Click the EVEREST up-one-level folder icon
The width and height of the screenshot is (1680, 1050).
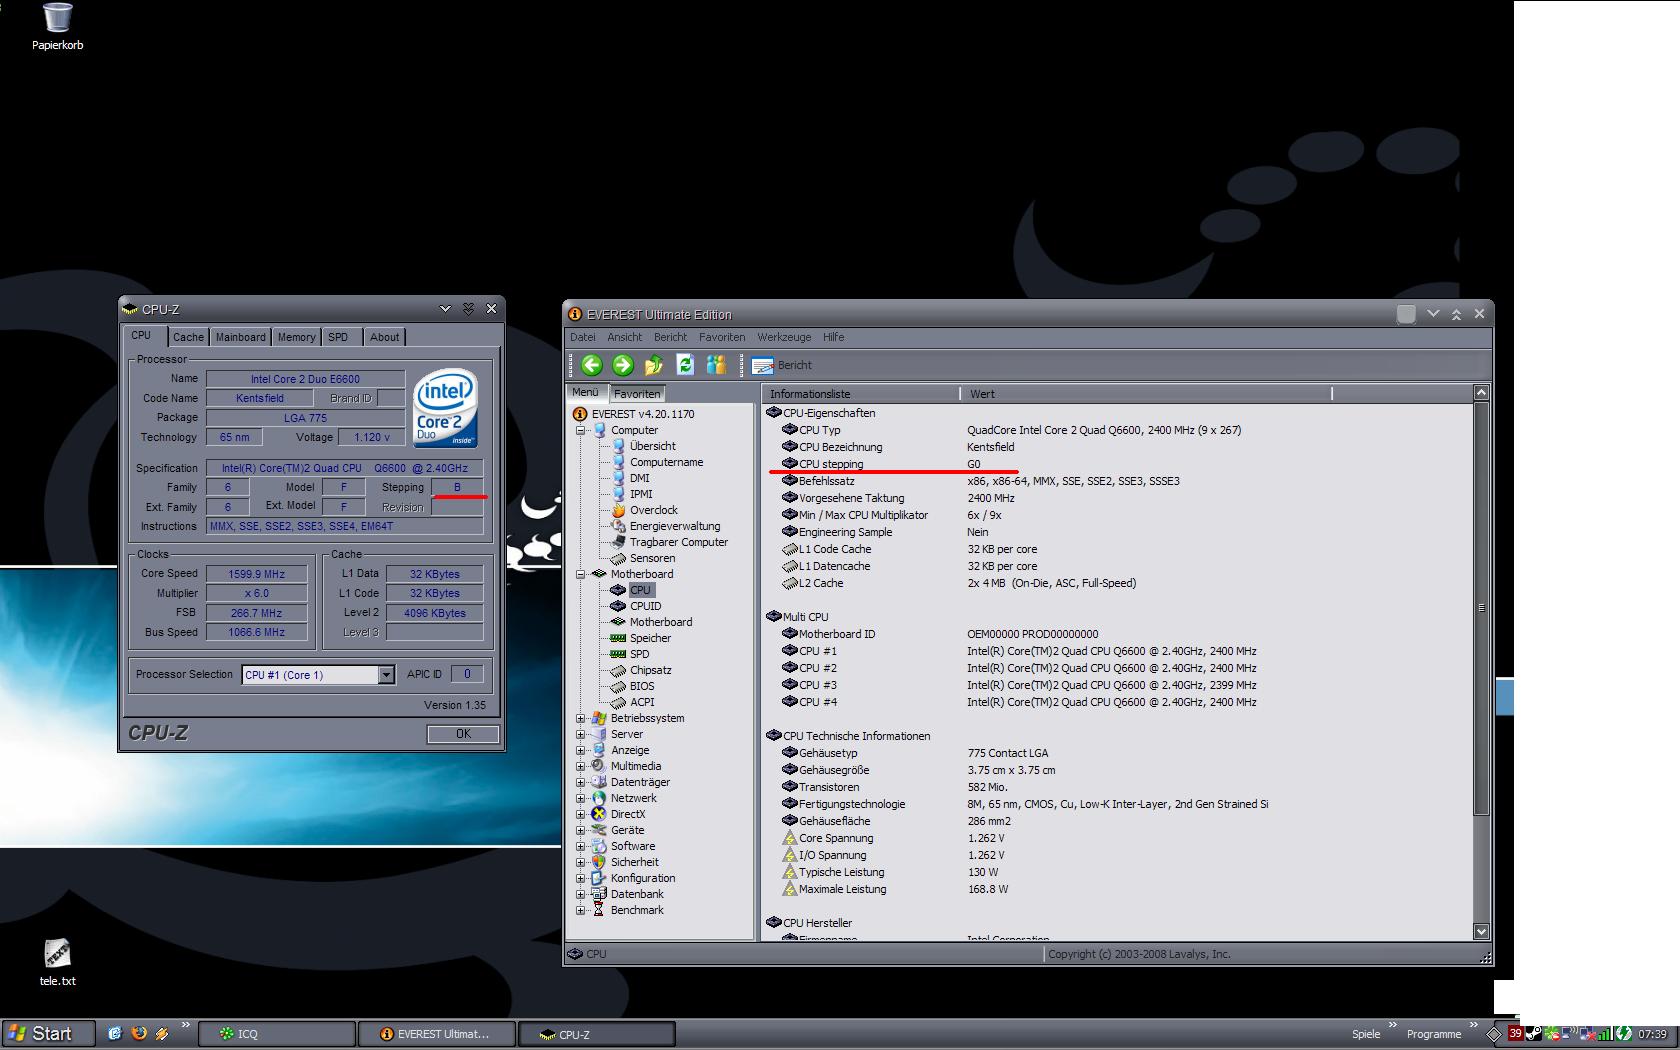coord(654,365)
